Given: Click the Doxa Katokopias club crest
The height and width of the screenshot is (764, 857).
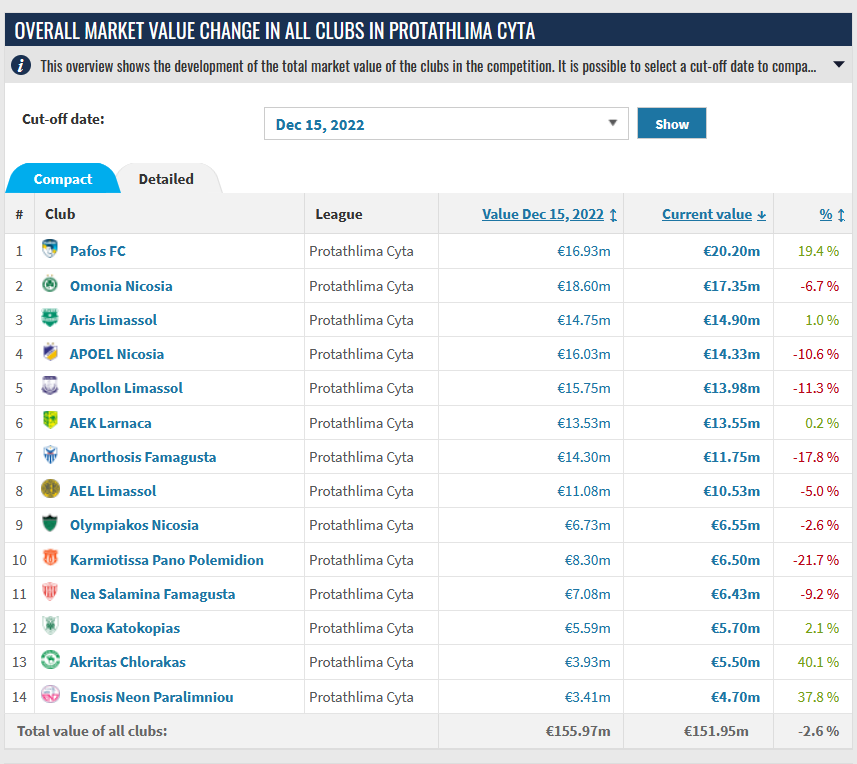Looking at the screenshot, I should pyautogui.click(x=50, y=626).
